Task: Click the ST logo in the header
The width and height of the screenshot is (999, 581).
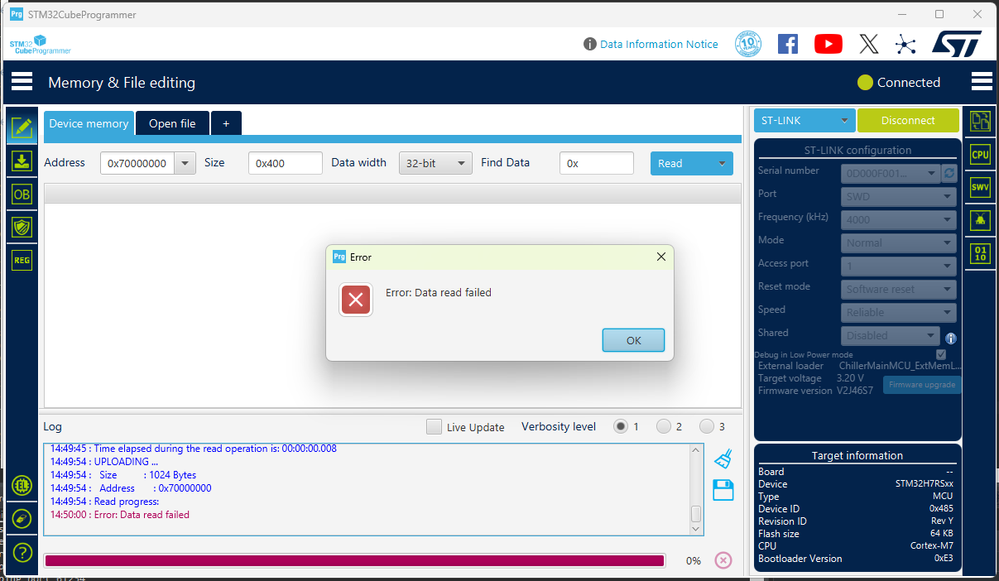Action: point(957,44)
